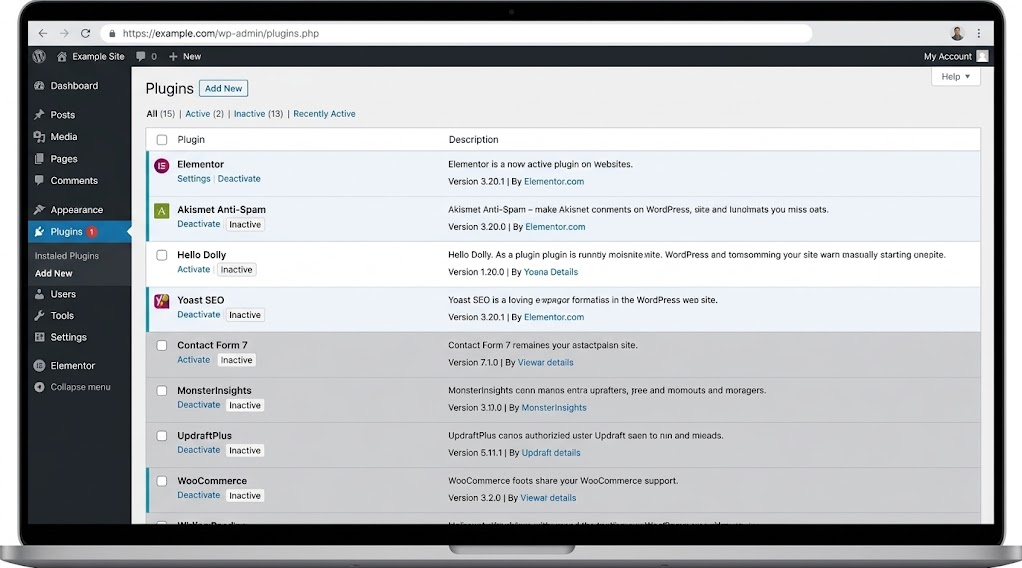Open the MonsterInsights author link

click(x=554, y=408)
